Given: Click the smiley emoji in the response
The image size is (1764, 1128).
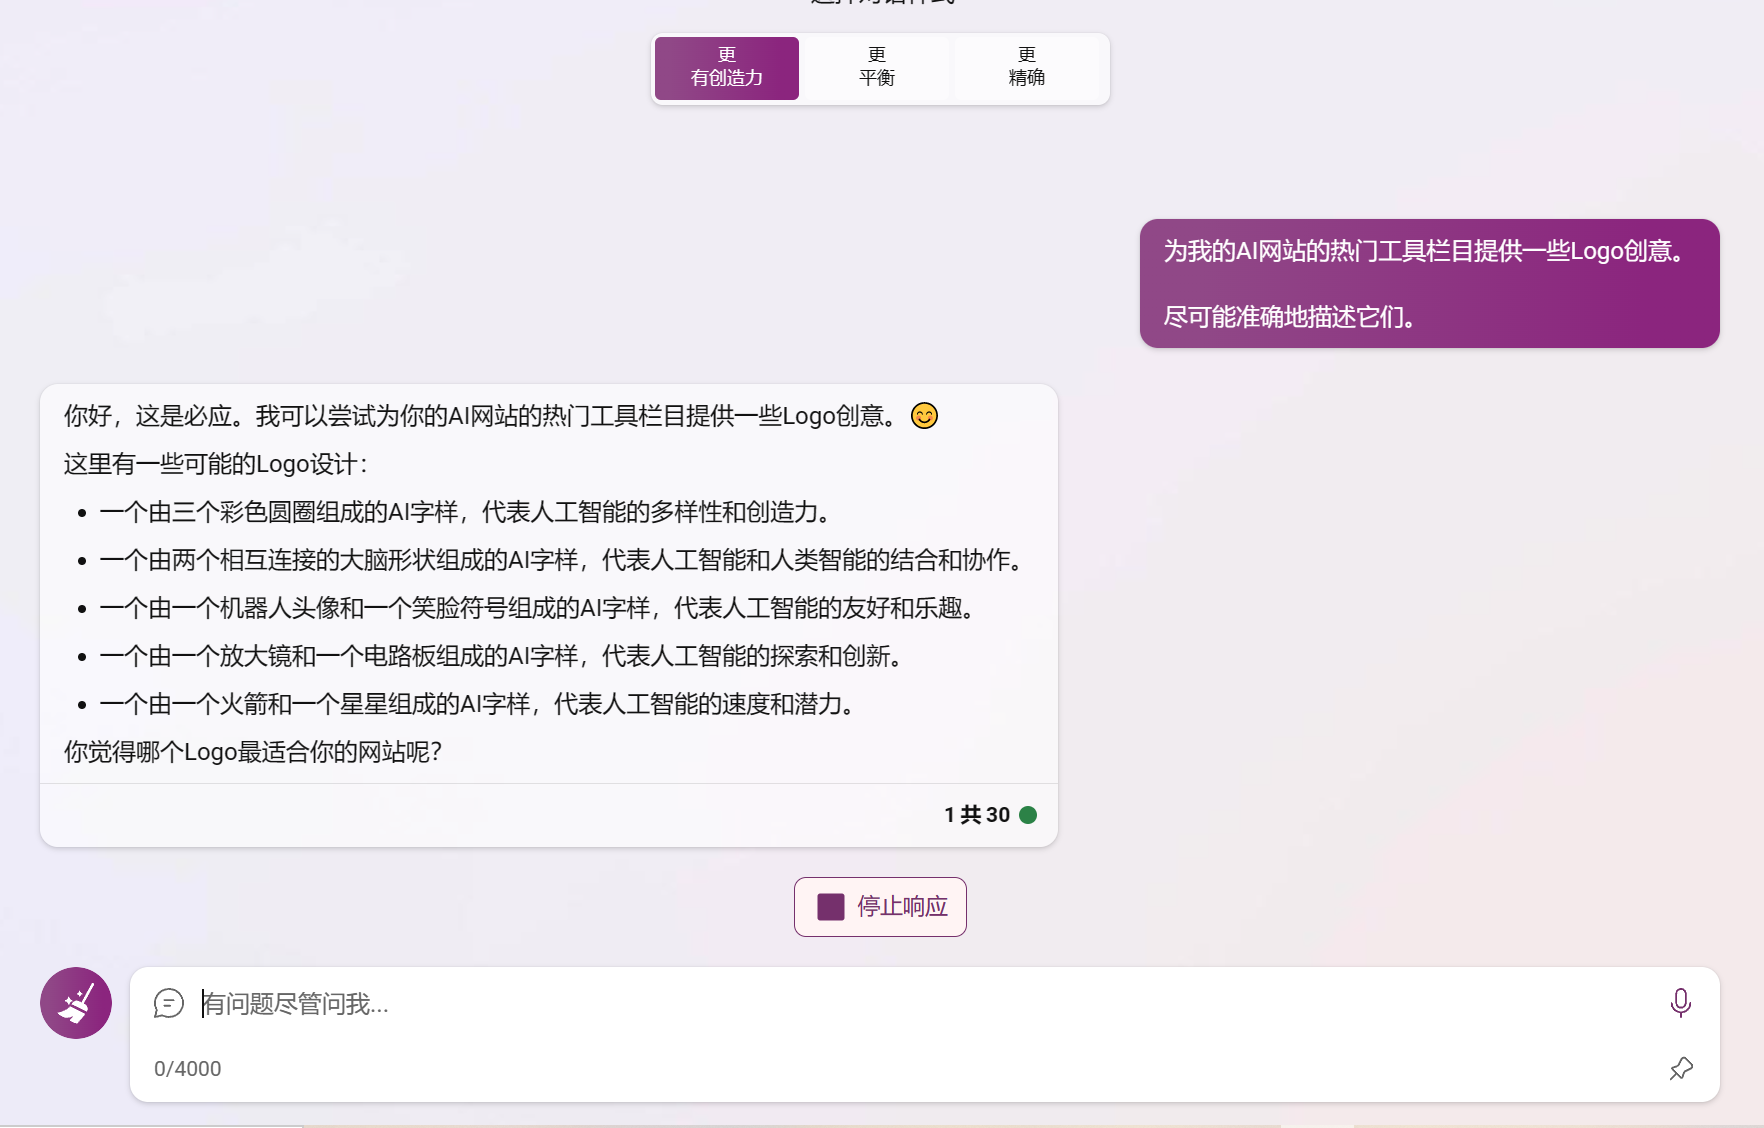Looking at the screenshot, I should click(x=924, y=415).
